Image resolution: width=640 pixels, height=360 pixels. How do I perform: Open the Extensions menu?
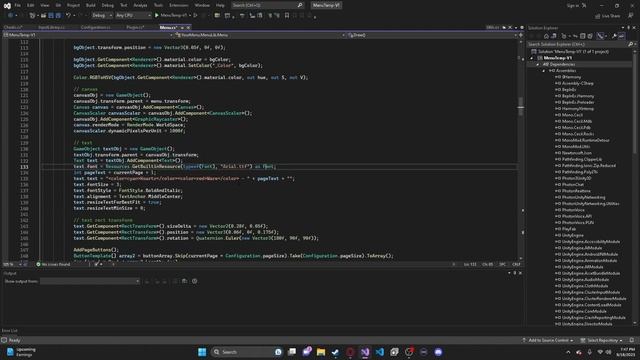click(x=179, y=5)
